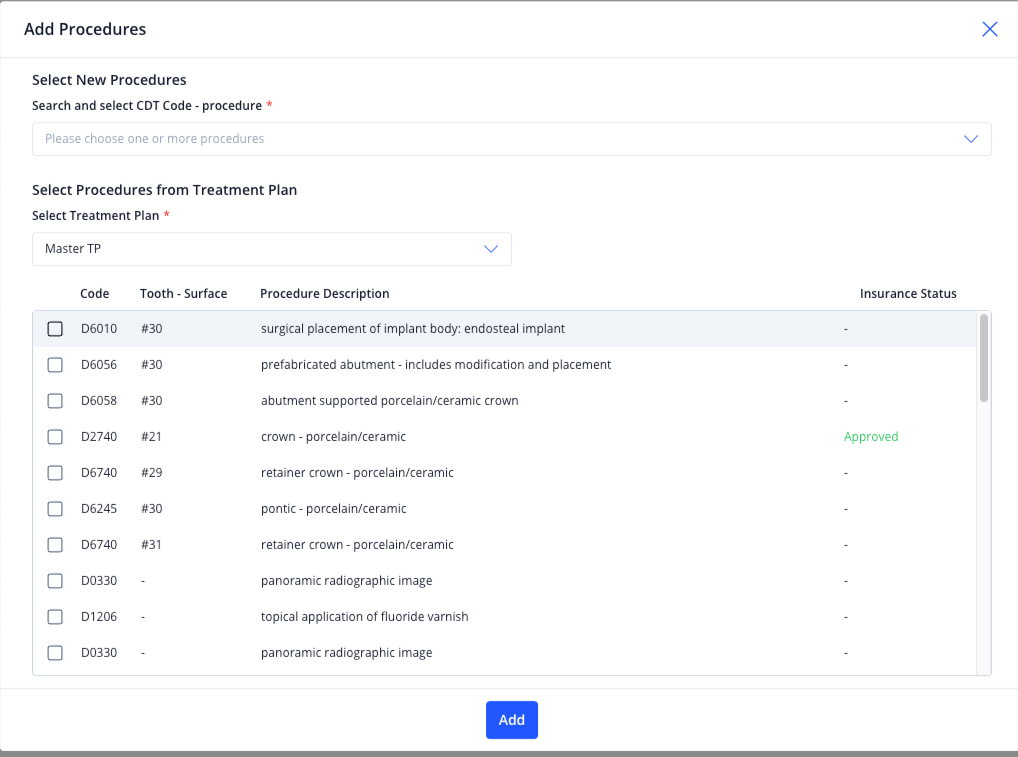Click 'crown - porcelain/ceramic' description
The image size is (1018, 757).
click(x=333, y=437)
